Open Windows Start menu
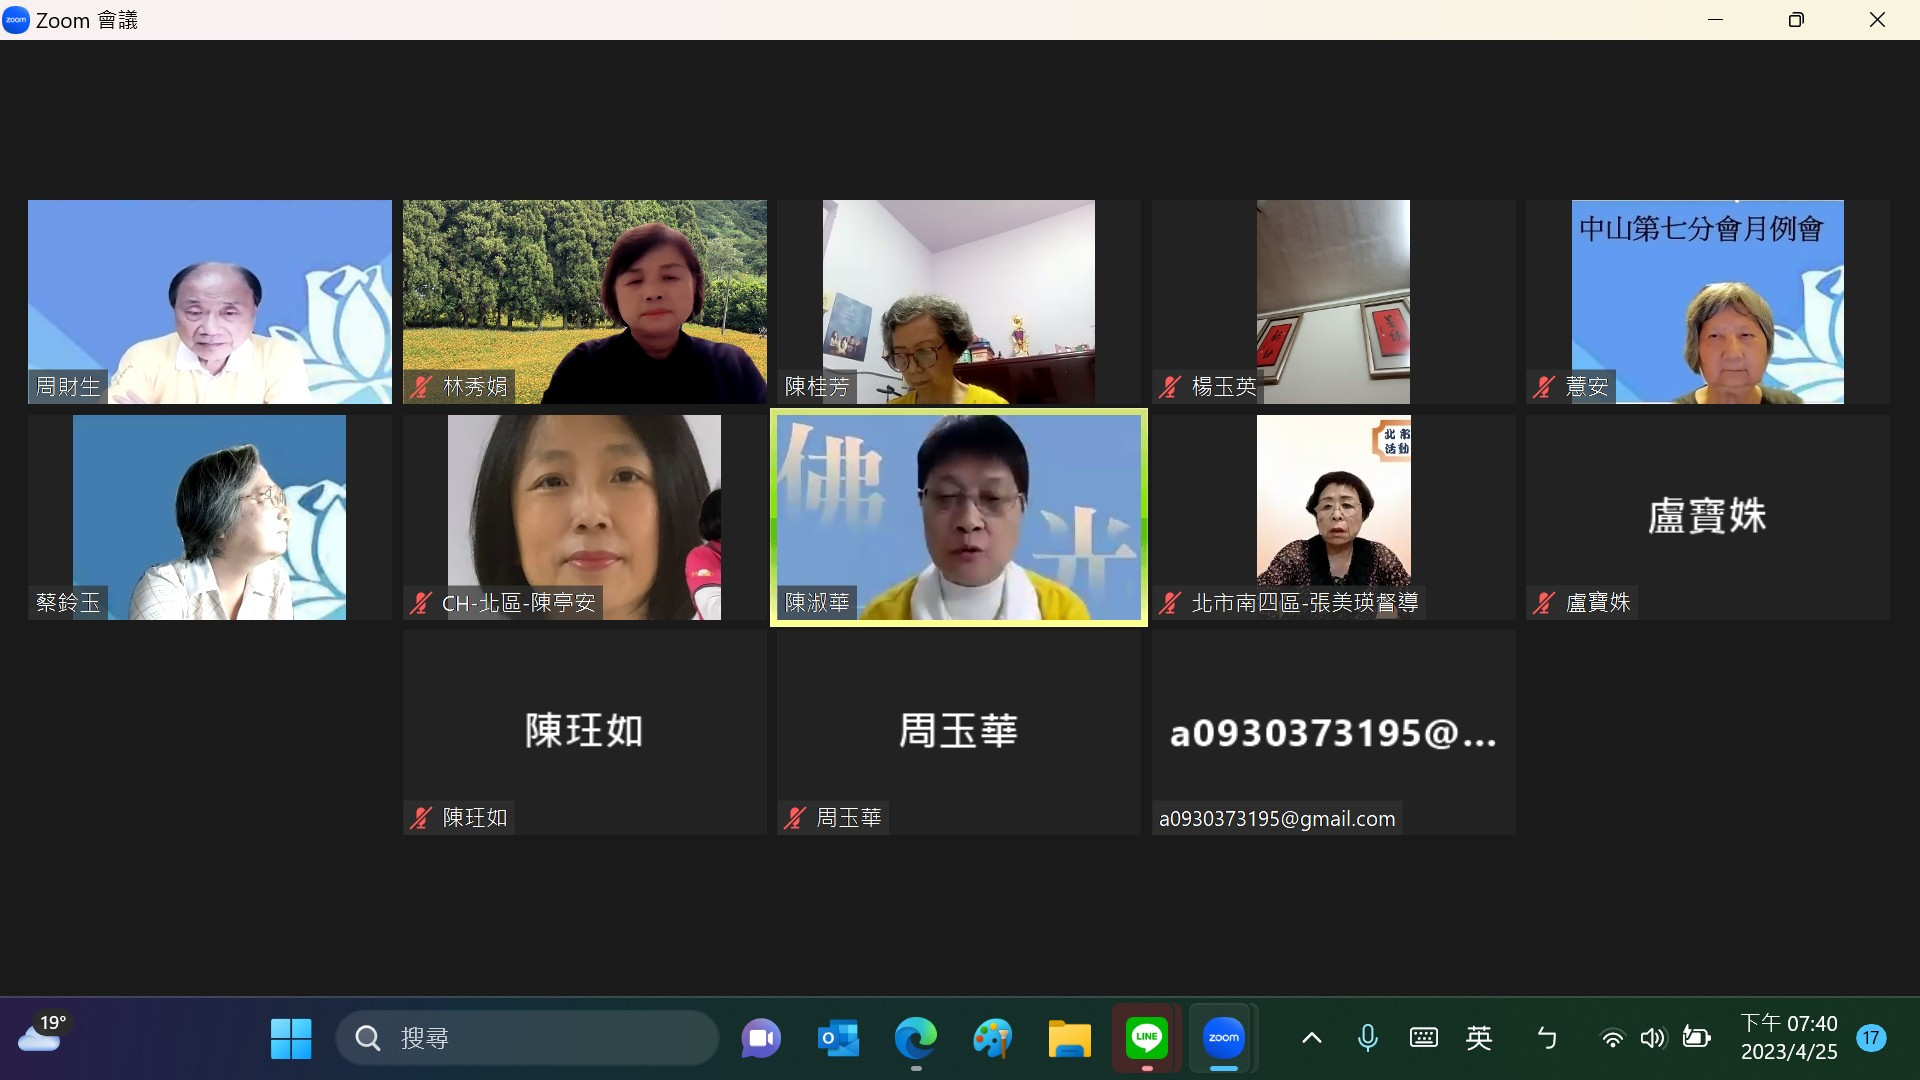This screenshot has width=1920, height=1080. click(291, 1038)
